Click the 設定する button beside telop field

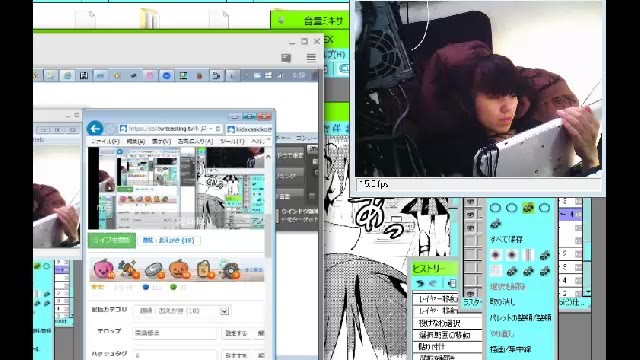click(236, 333)
